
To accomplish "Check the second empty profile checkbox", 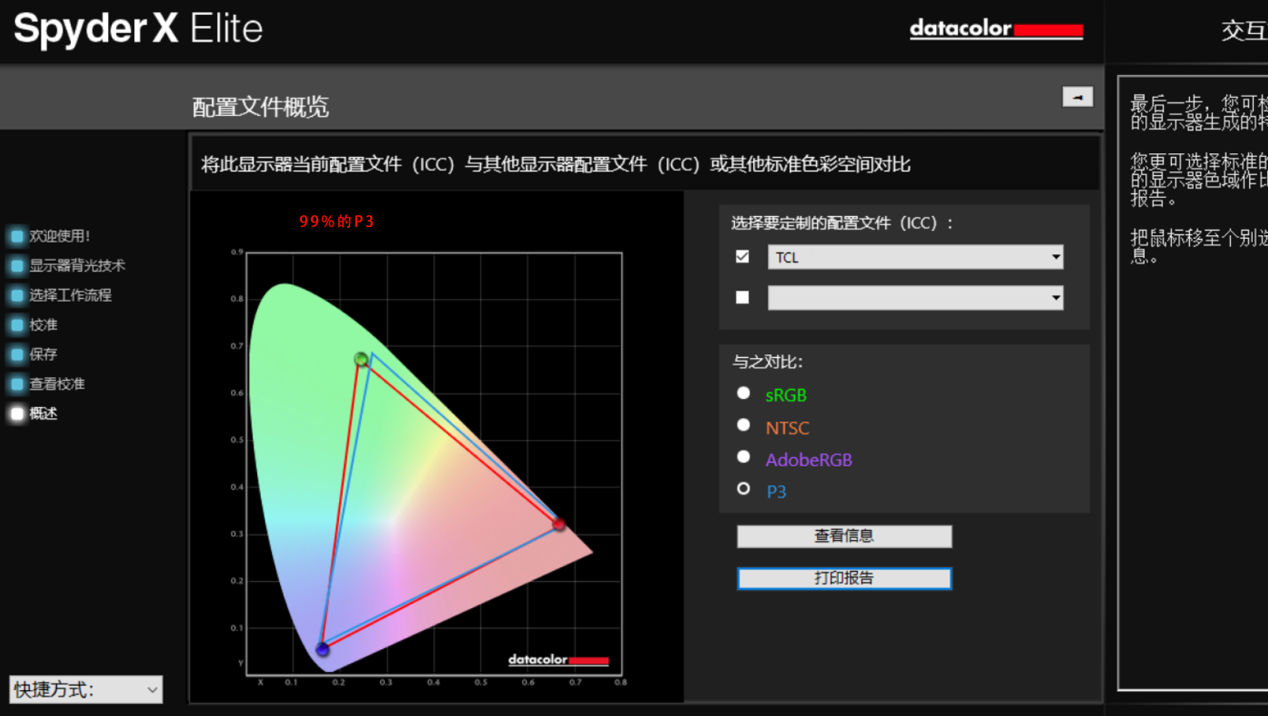I will (x=742, y=297).
